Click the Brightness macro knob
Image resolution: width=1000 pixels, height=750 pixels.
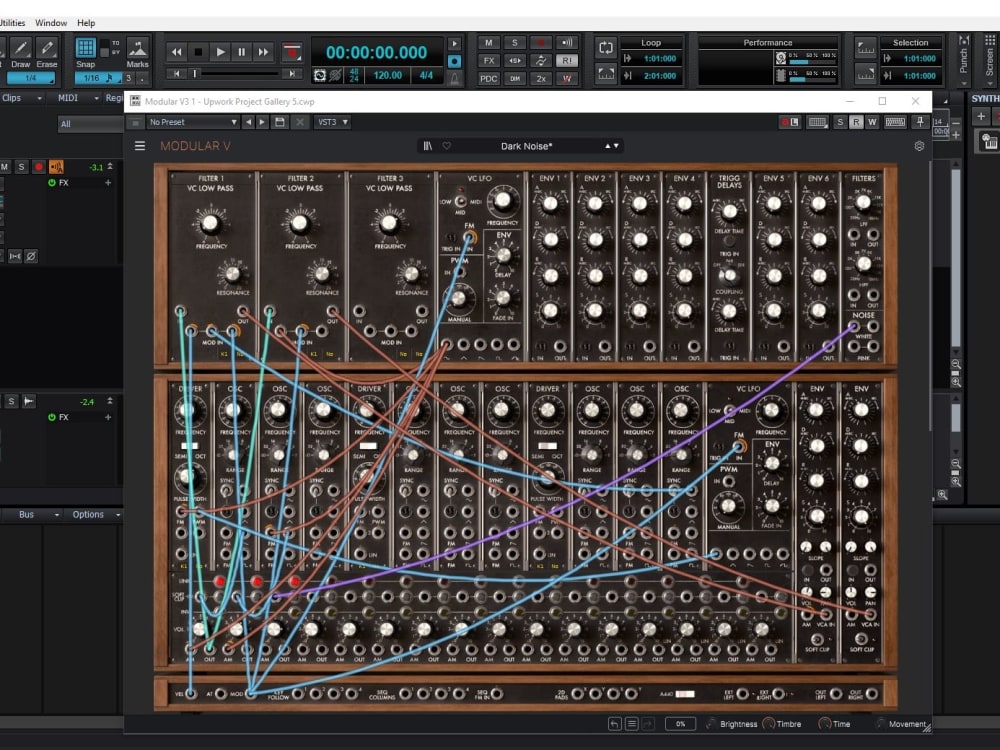(x=711, y=724)
